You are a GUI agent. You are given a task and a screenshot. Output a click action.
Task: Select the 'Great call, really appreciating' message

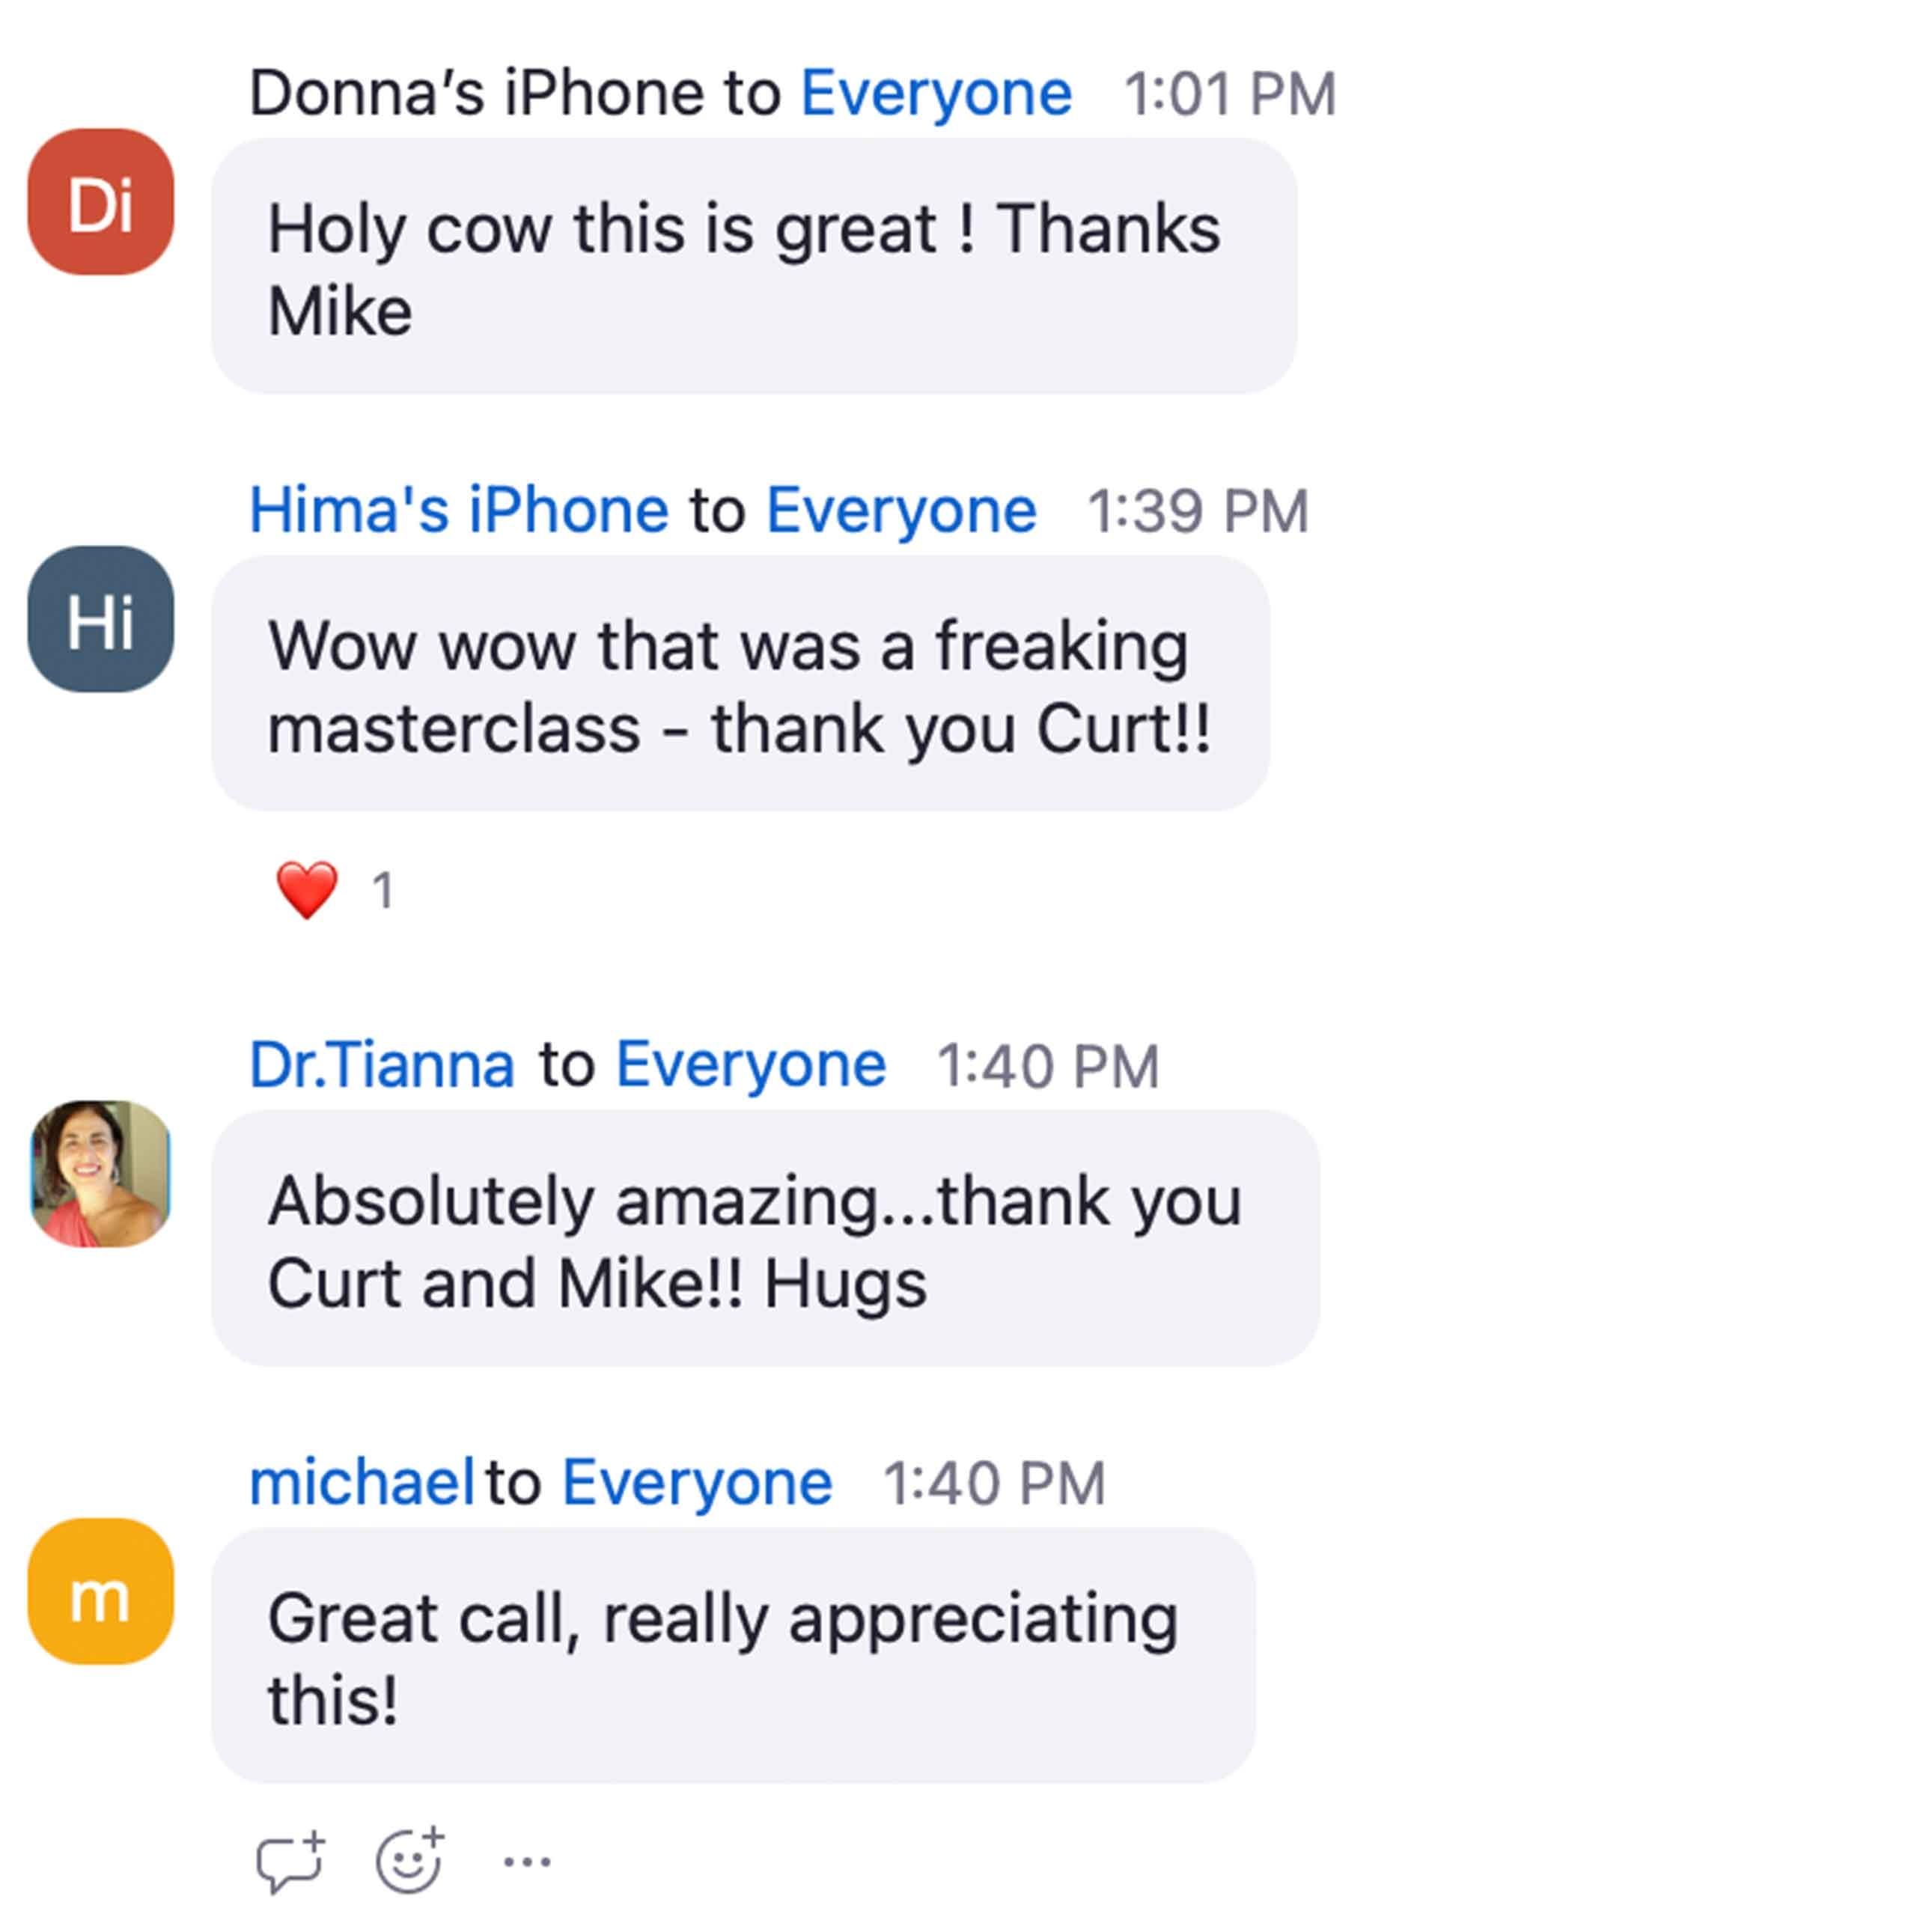tap(733, 1656)
